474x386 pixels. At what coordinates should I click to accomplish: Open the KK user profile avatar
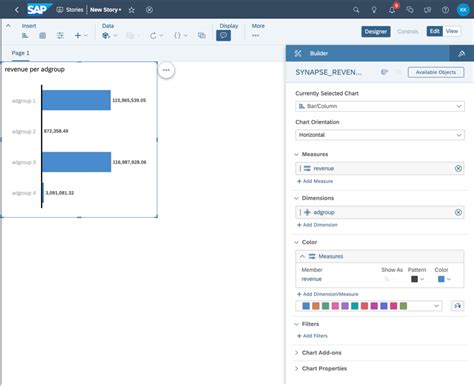tap(463, 10)
